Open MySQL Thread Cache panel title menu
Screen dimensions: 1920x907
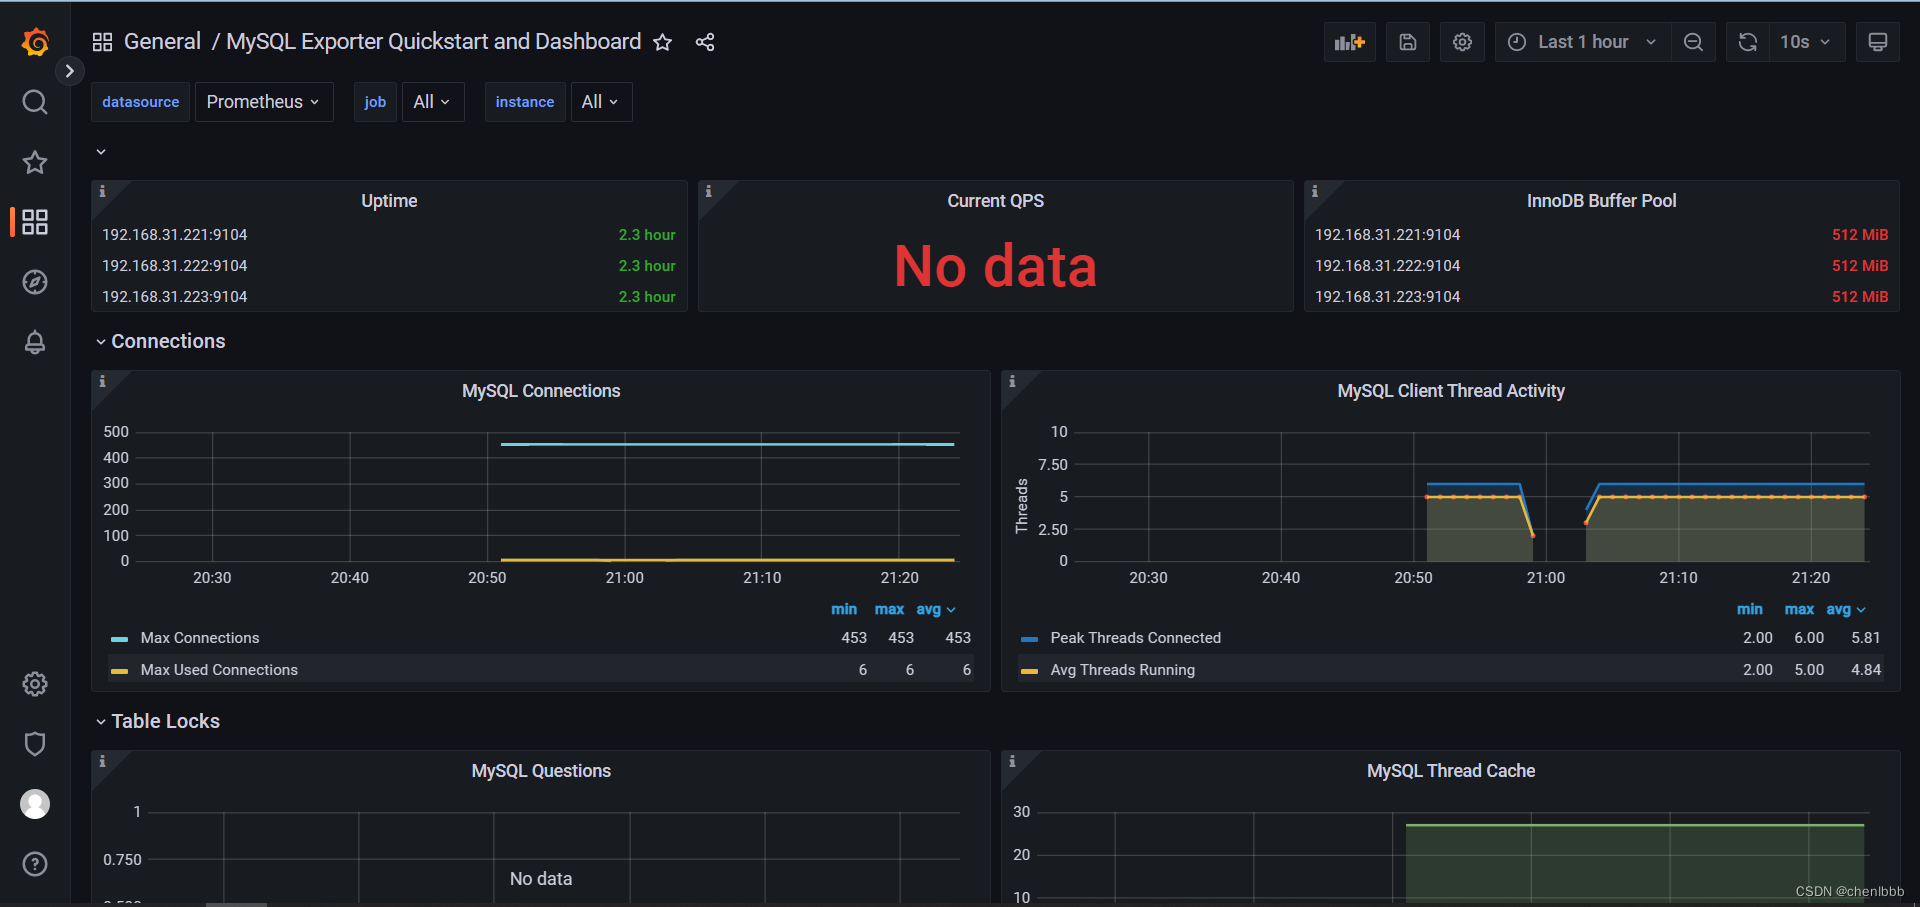coord(1451,771)
